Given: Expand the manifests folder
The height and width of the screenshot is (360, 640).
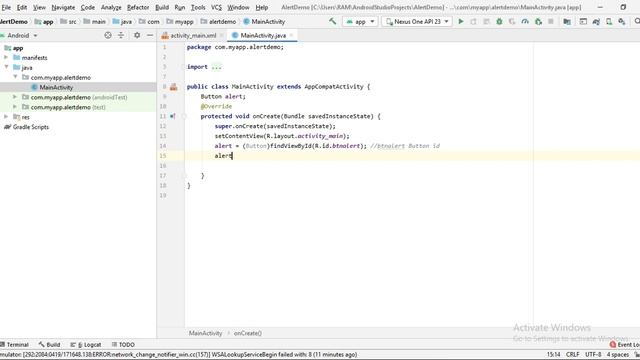Looking at the screenshot, I should point(6,58).
